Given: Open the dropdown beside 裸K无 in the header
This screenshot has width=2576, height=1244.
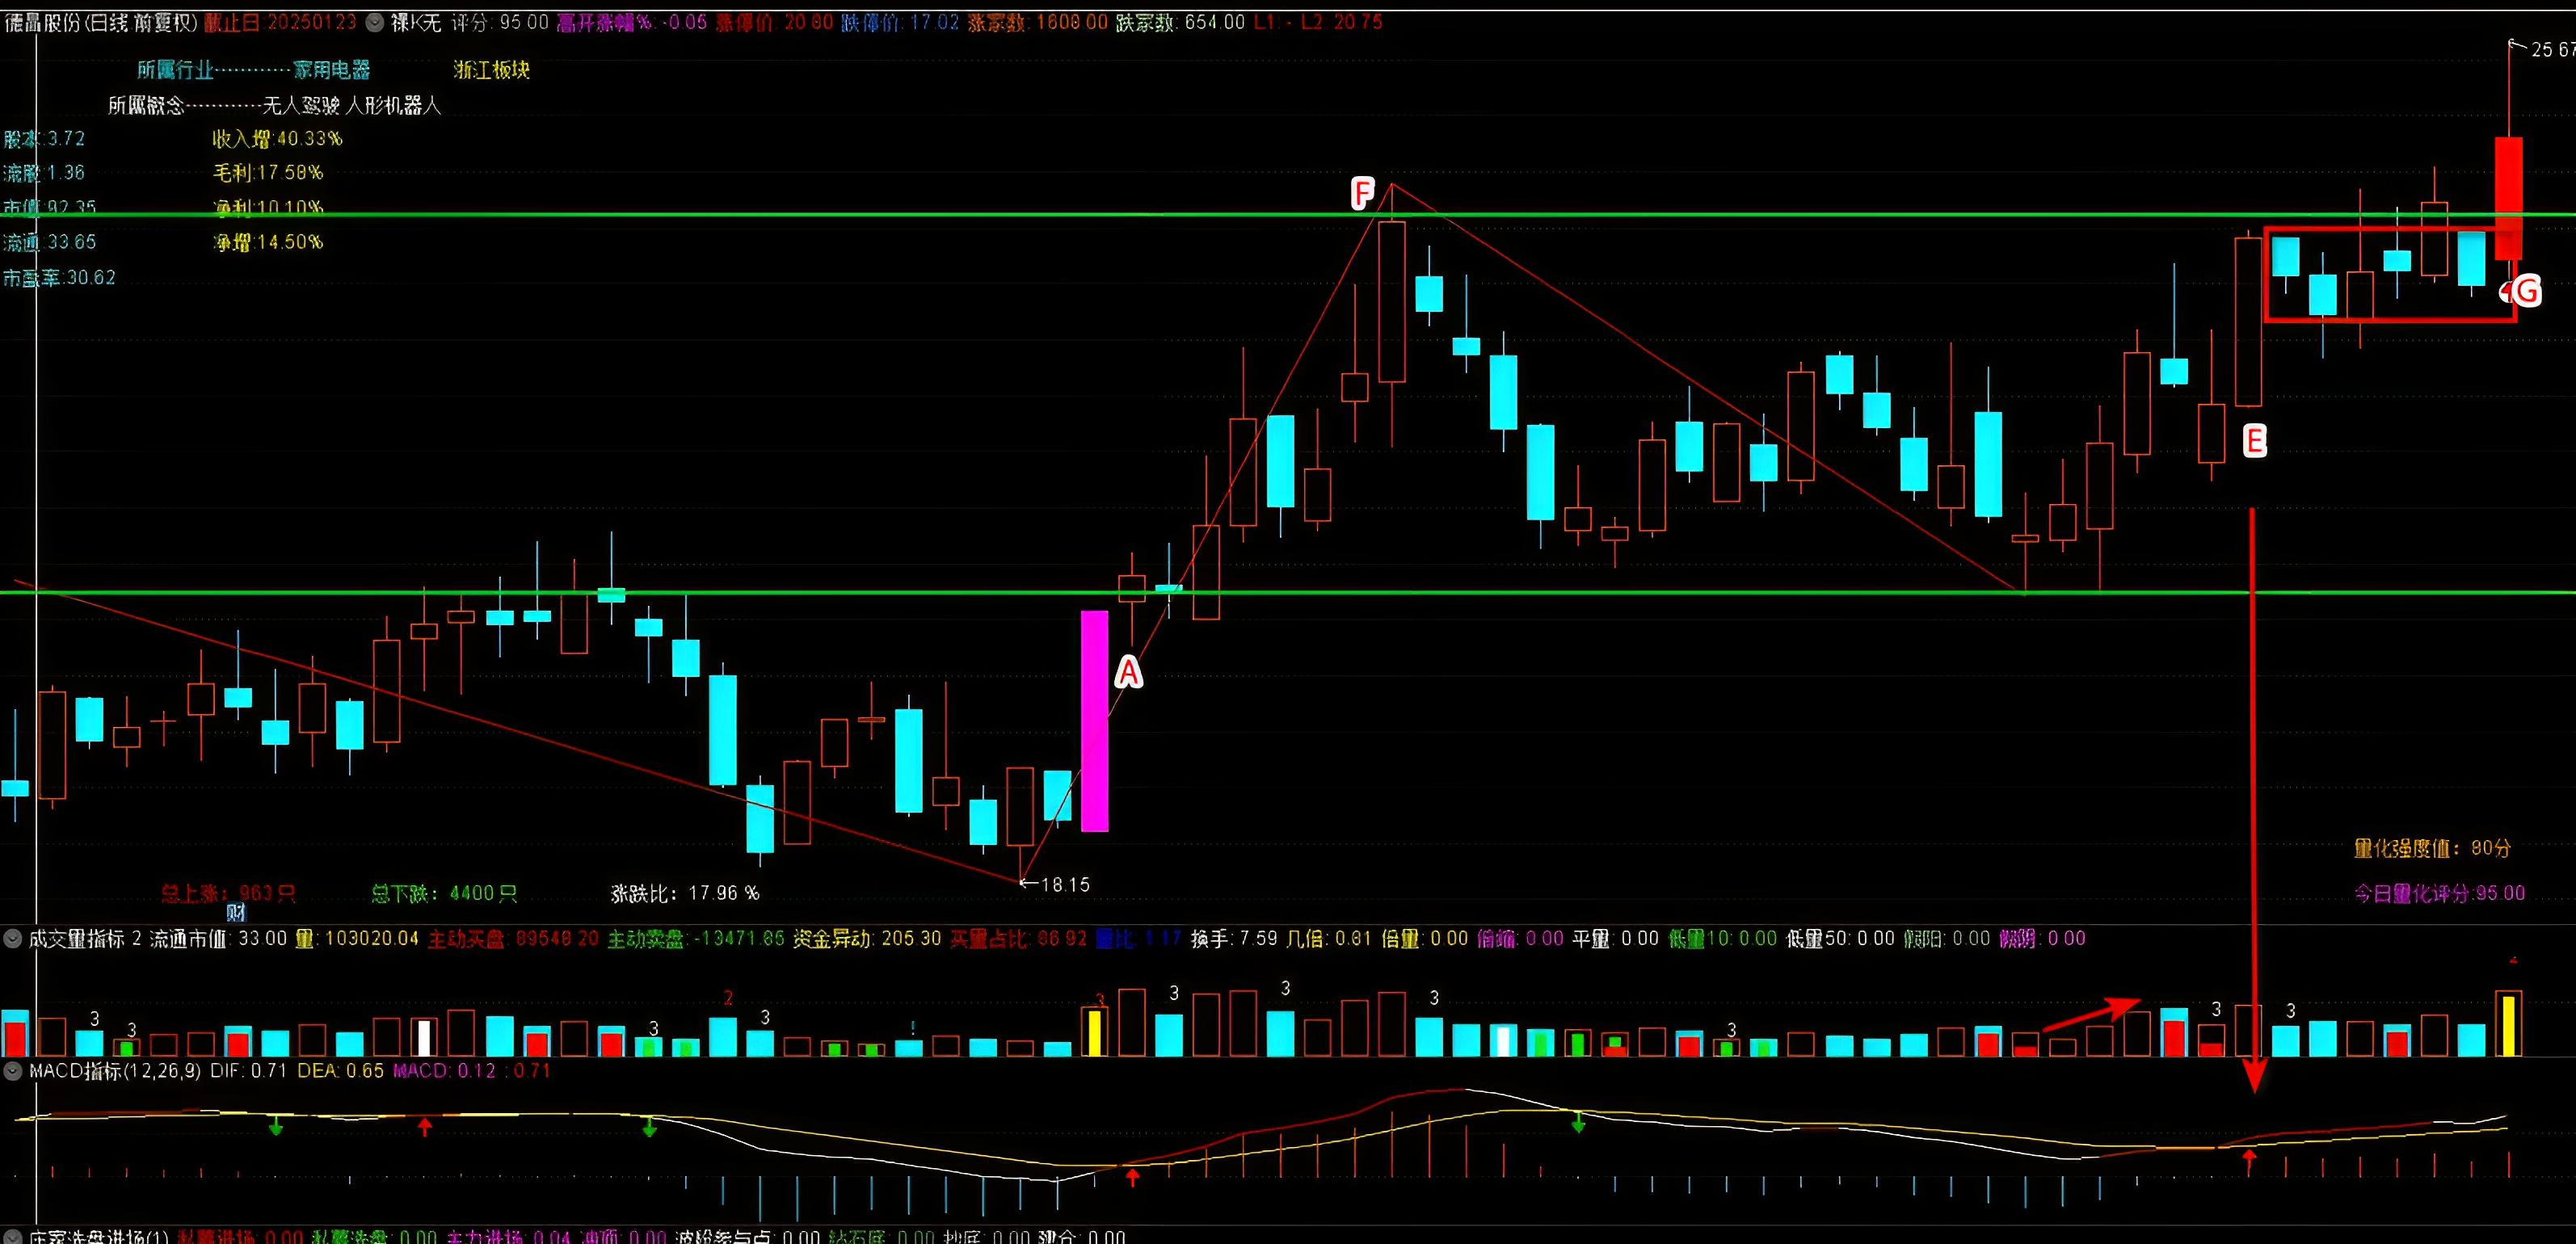Looking at the screenshot, I should tap(374, 22).
